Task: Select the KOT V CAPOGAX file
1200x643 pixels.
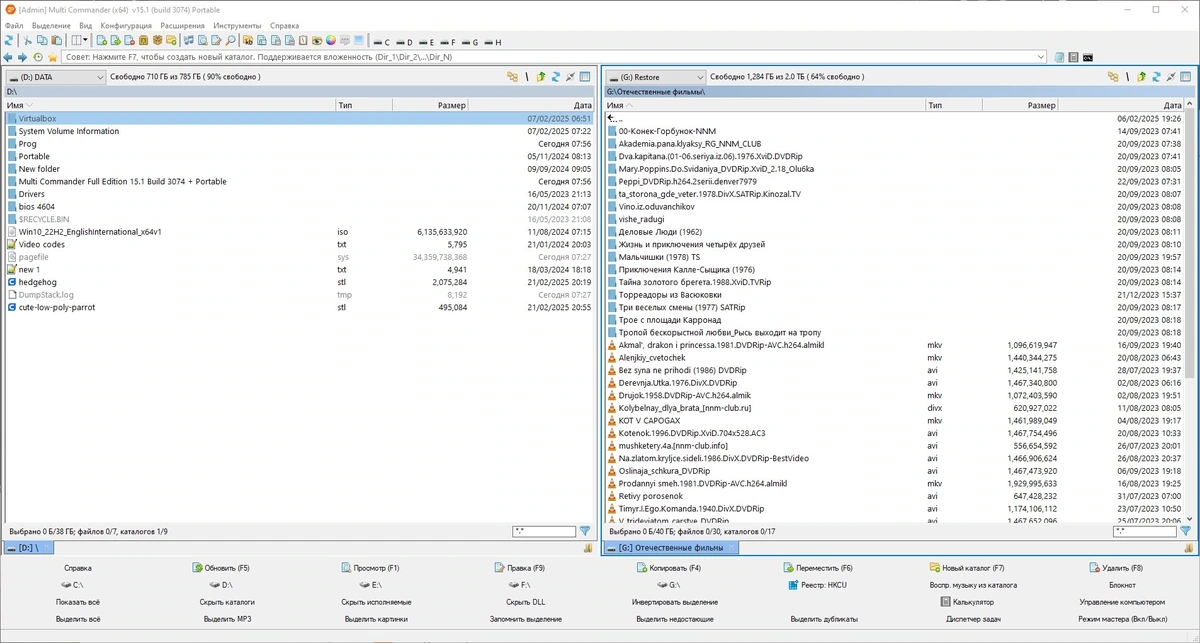Action: click(895, 420)
